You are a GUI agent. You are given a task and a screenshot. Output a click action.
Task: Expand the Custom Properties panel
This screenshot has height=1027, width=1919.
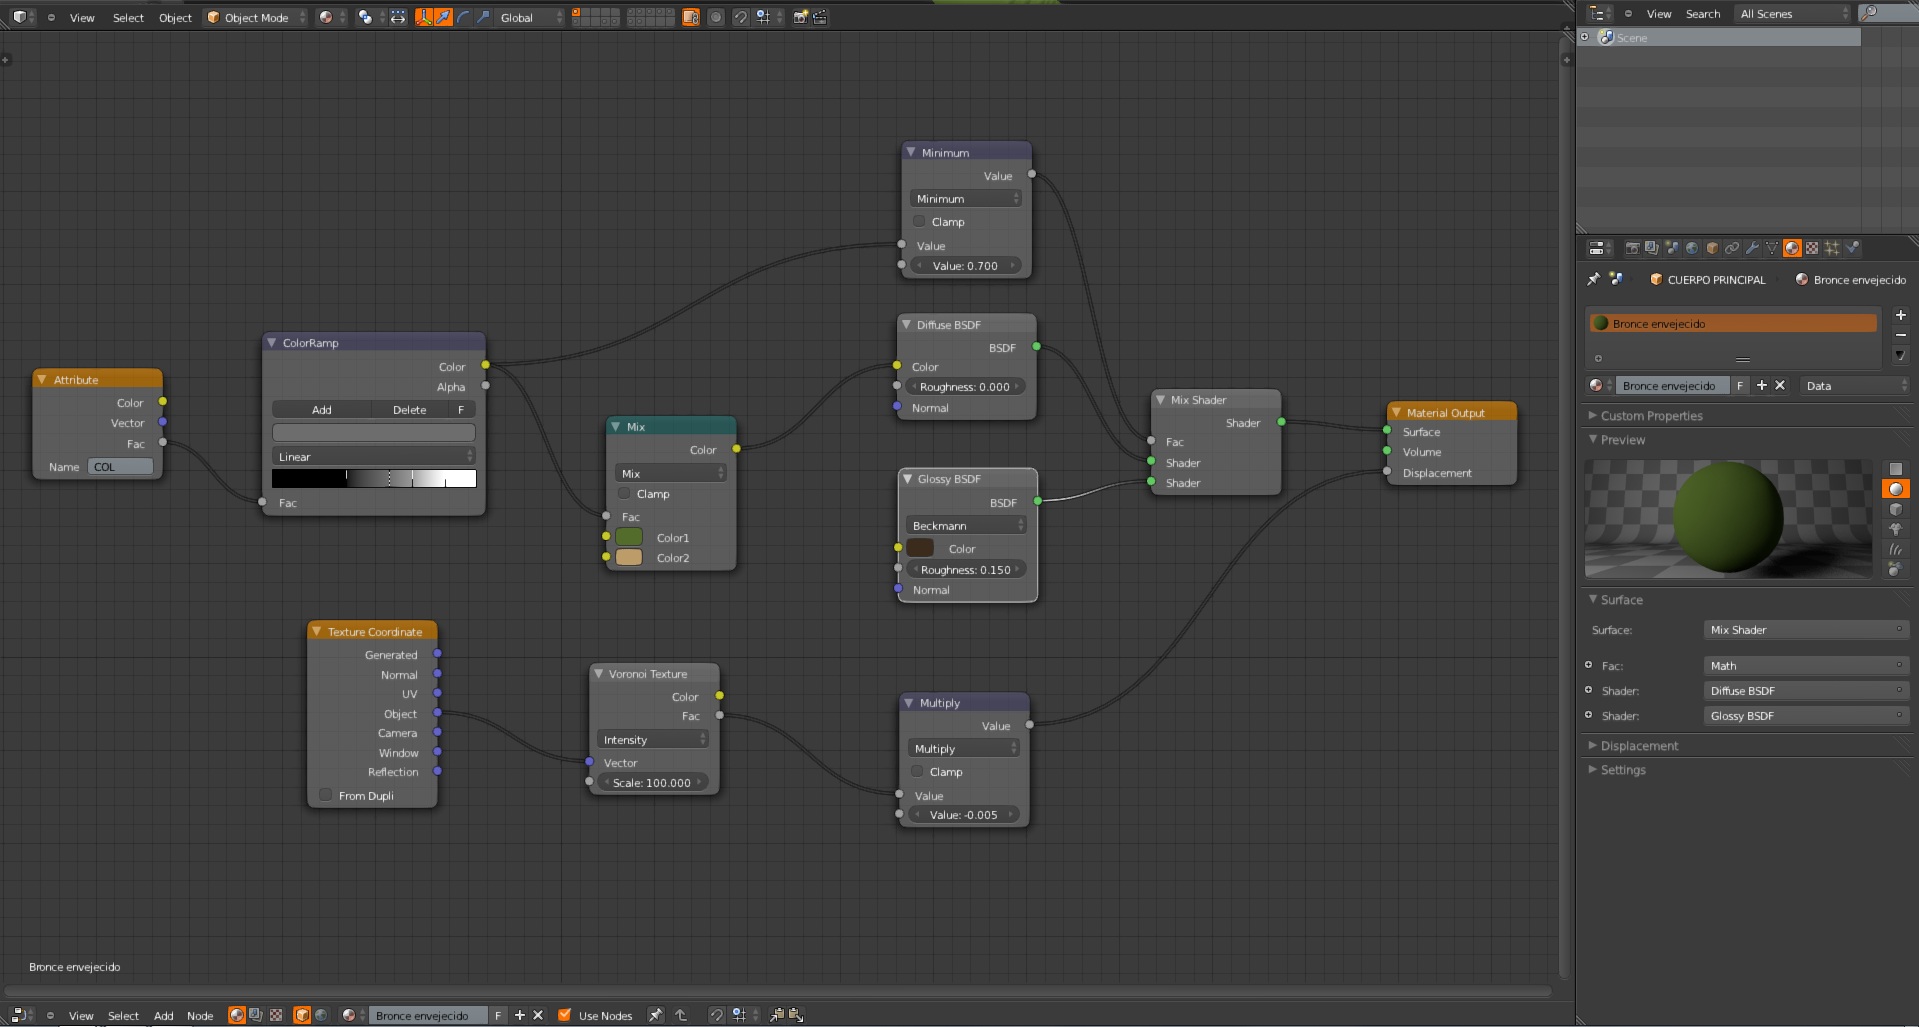click(x=1651, y=416)
